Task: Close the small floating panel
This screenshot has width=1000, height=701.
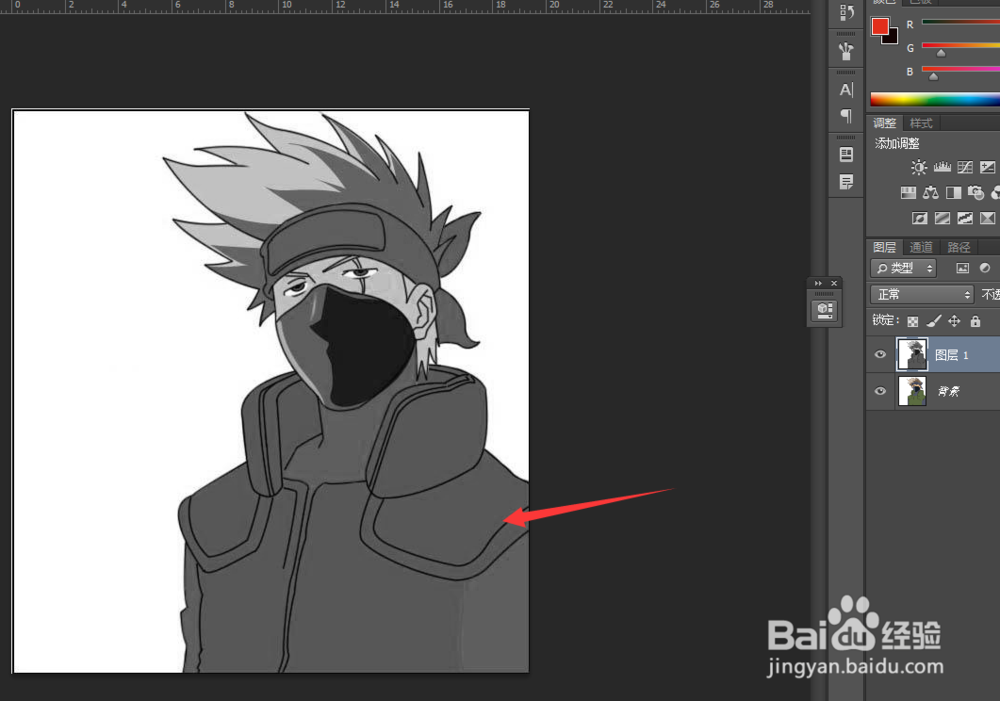Action: (x=834, y=283)
